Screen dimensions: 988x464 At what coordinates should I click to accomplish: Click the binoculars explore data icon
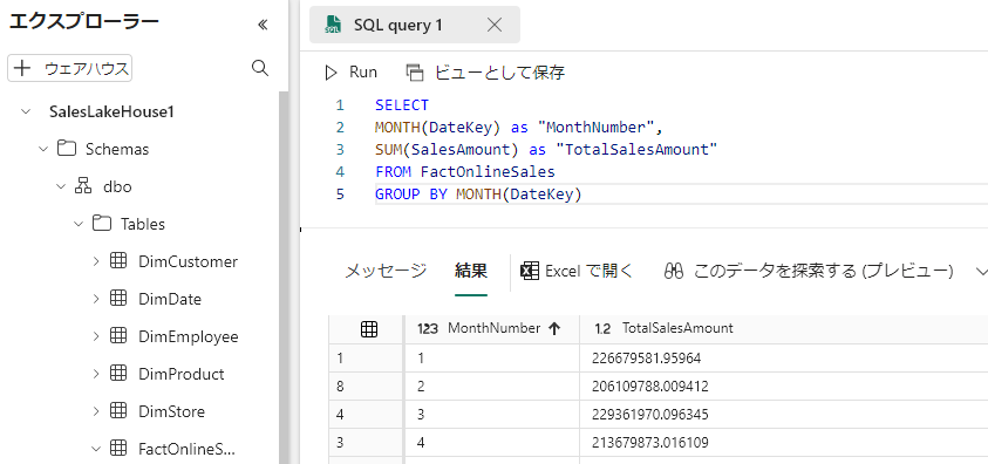[673, 270]
